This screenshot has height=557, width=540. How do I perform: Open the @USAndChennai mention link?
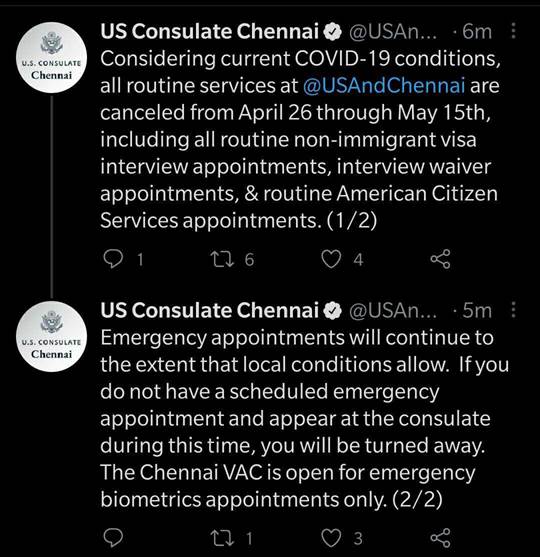(x=384, y=86)
